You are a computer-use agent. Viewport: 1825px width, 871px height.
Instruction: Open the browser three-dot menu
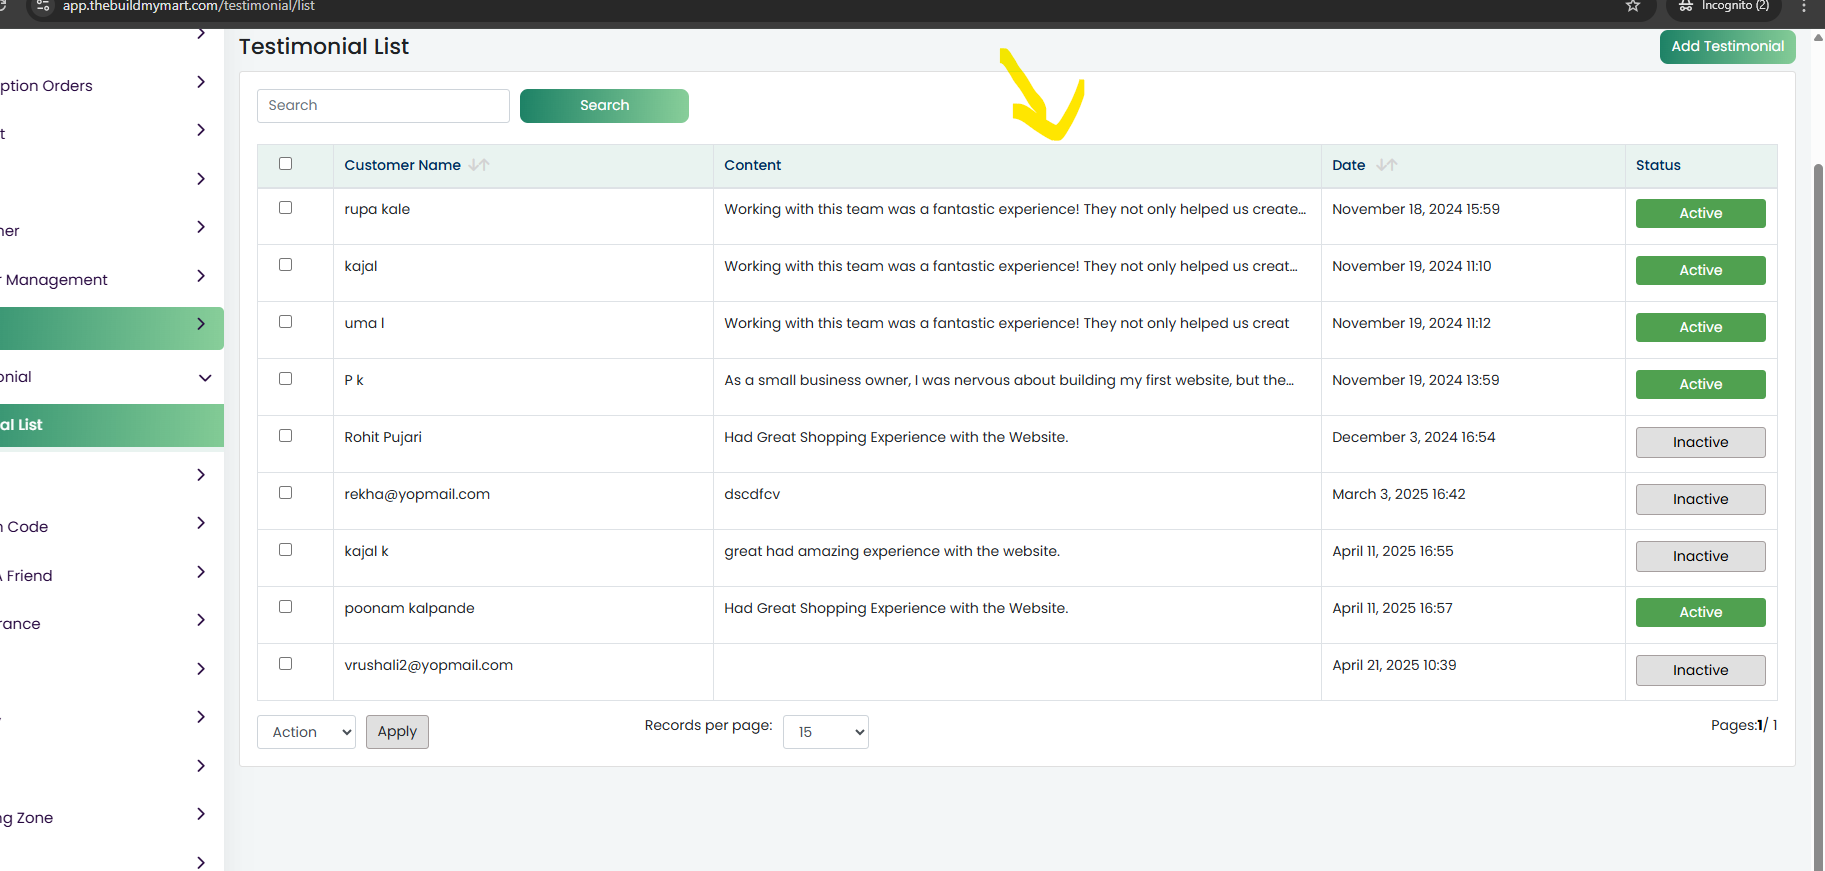[x=1804, y=6]
